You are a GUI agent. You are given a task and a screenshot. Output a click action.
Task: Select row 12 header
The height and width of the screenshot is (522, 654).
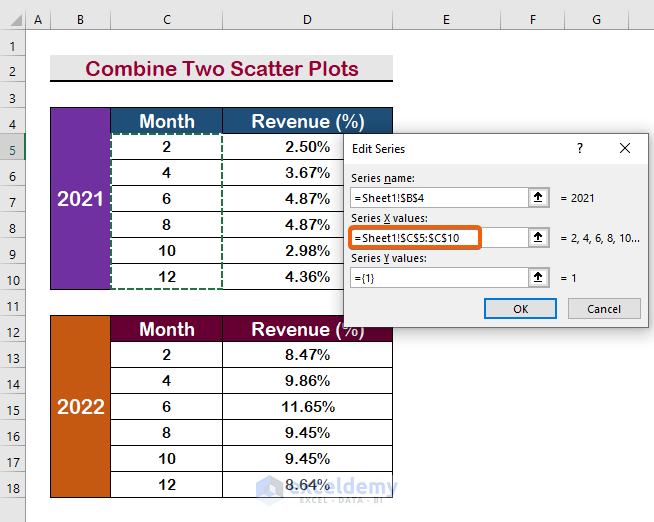(x=12, y=329)
